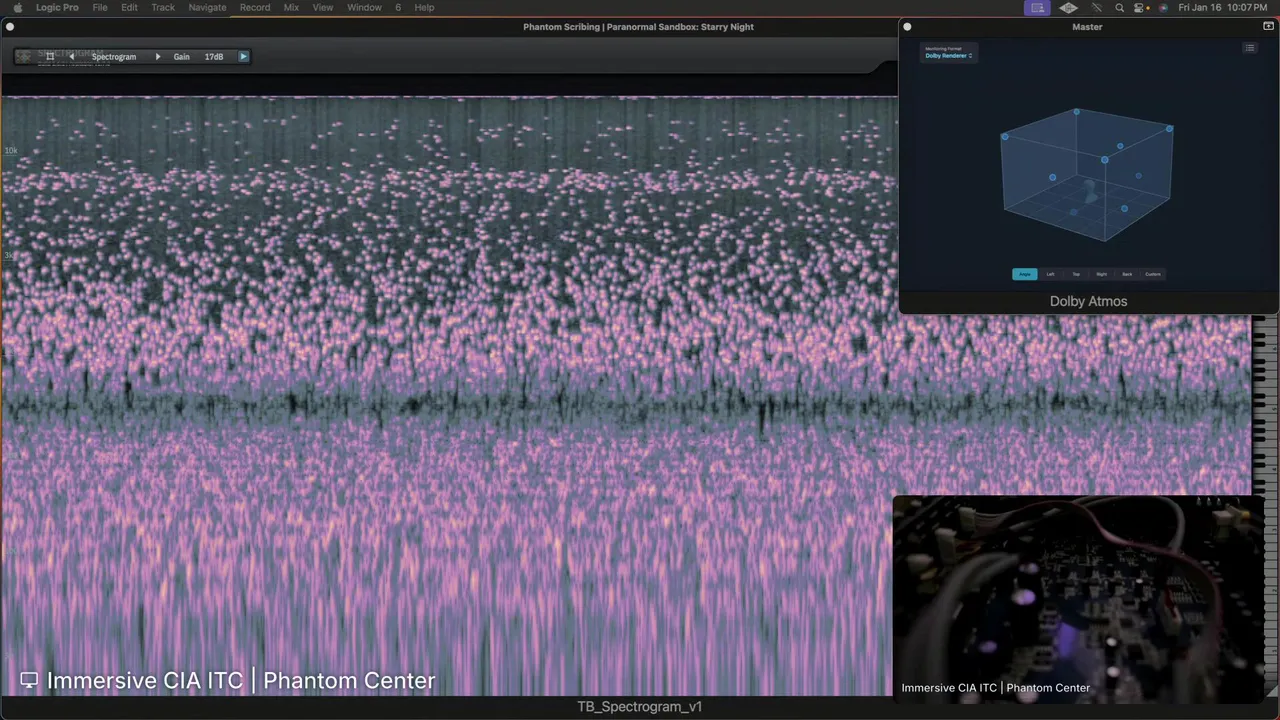Viewport: 1280px width, 720px height.
Task: Open the Window menu
Action: (x=364, y=7)
